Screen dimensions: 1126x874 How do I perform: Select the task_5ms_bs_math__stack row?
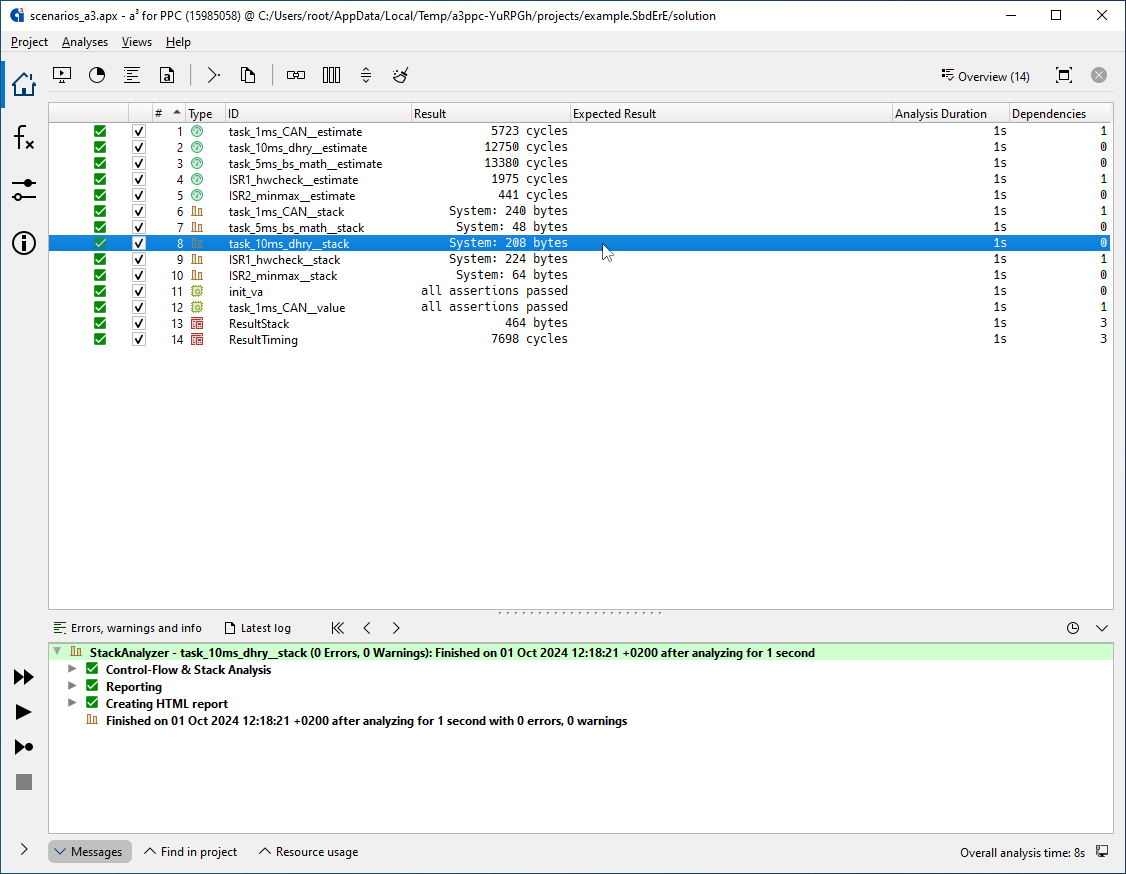point(580,228)
